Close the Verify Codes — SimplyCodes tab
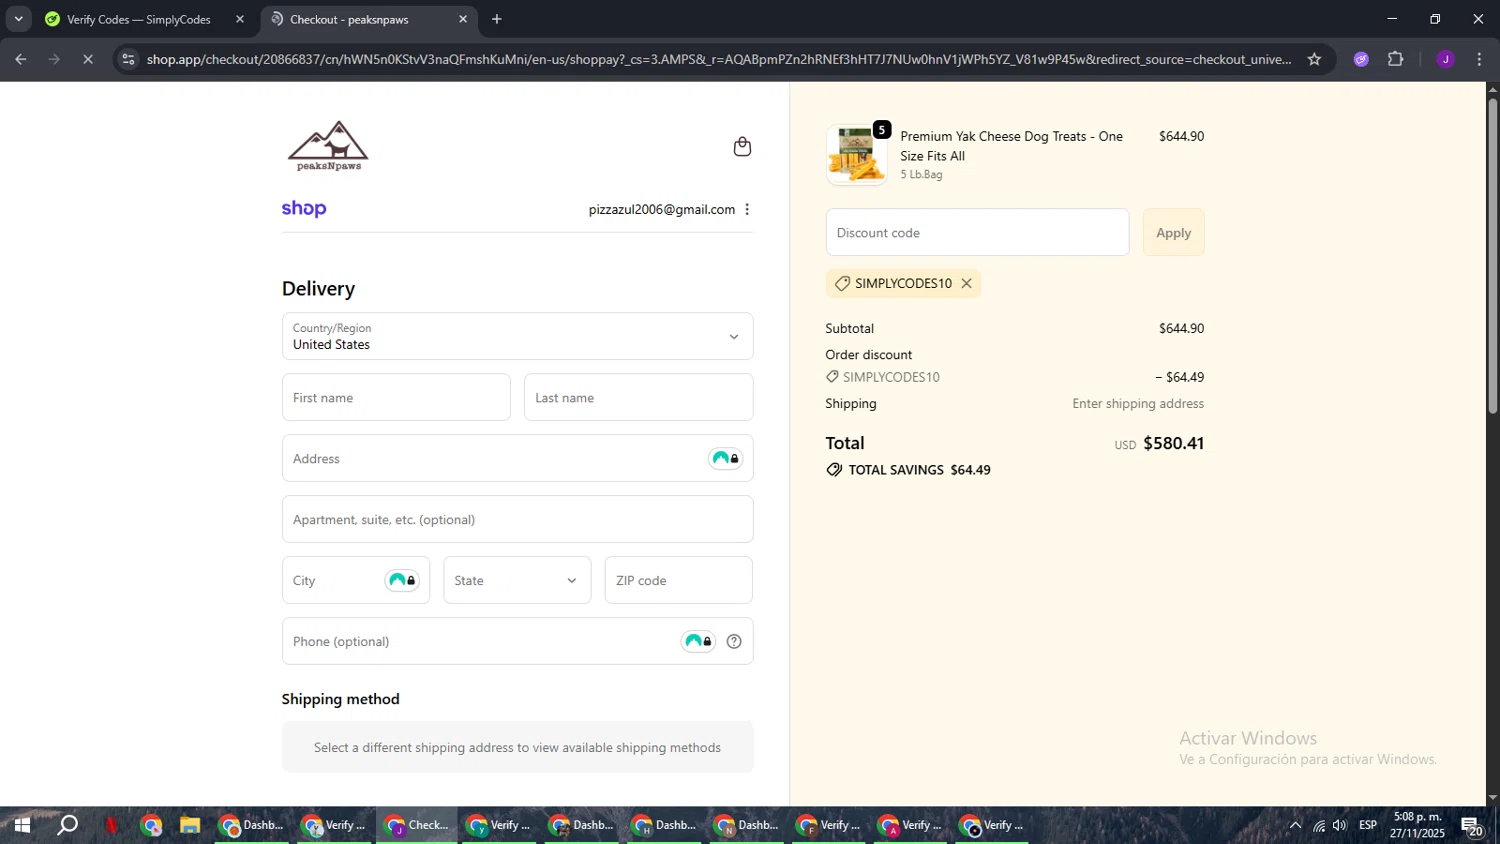This screenshot has width=1500, height=844. [x=240, y=19]
